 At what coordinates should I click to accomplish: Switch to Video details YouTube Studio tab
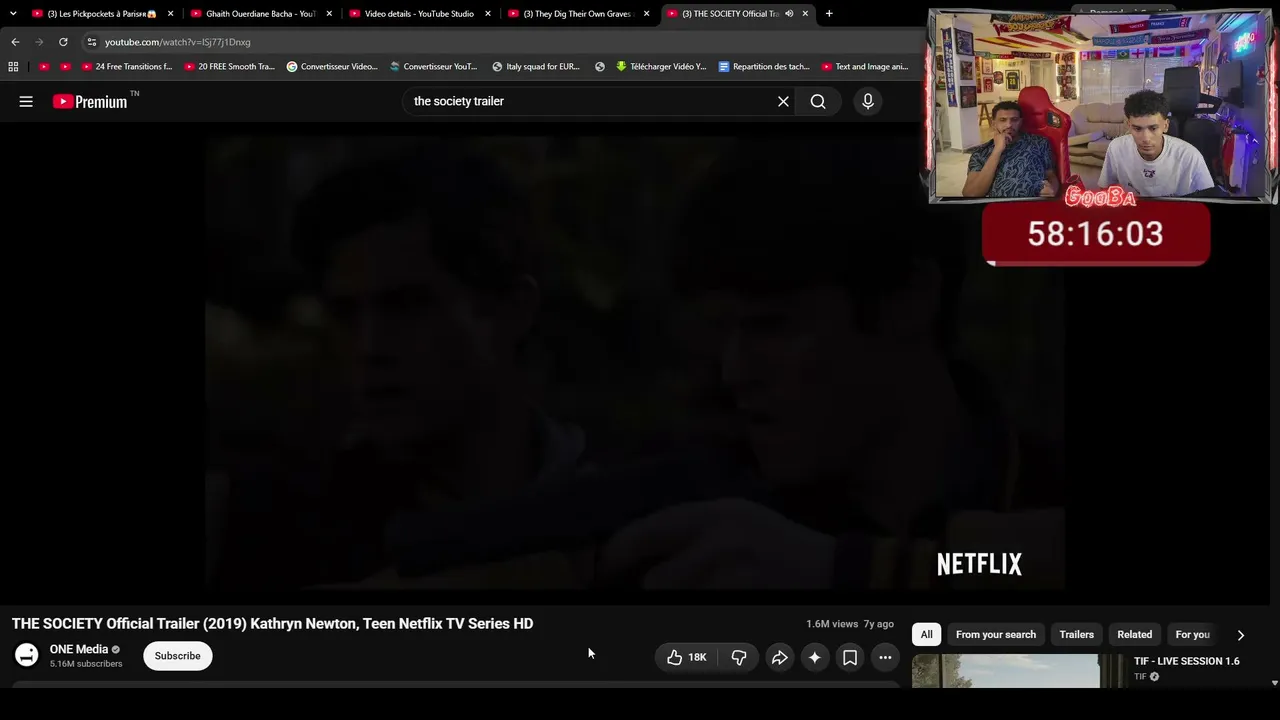[x=413, y=14]
